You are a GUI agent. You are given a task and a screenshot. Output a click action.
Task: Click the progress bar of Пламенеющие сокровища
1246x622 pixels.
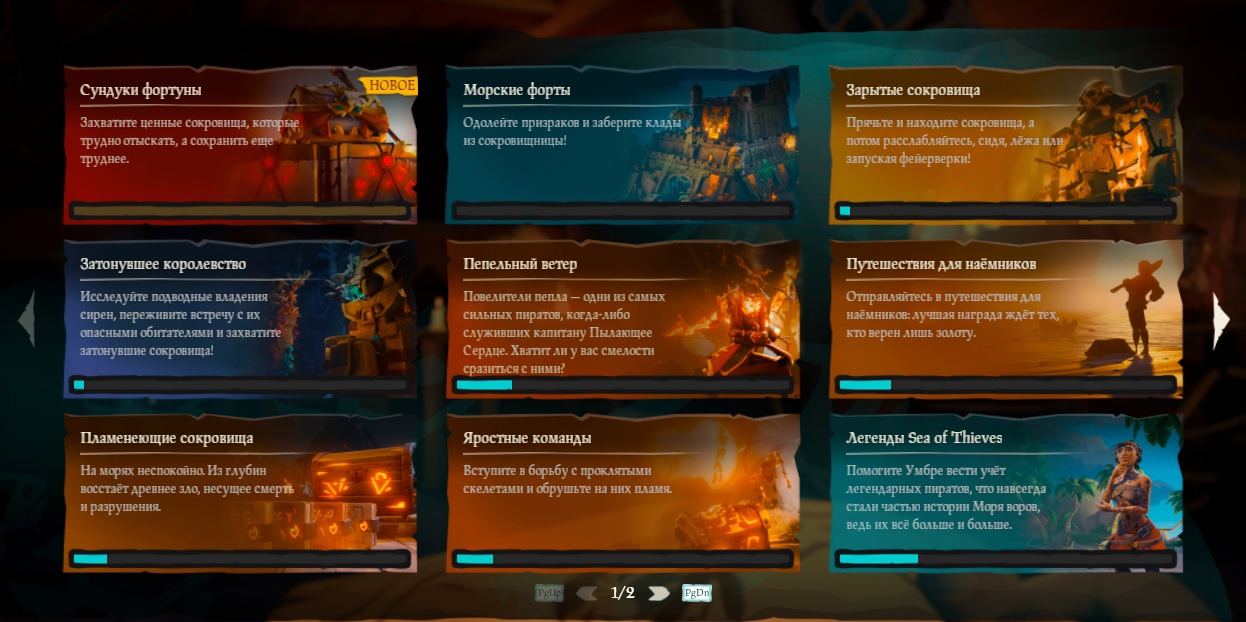point(240,558)
